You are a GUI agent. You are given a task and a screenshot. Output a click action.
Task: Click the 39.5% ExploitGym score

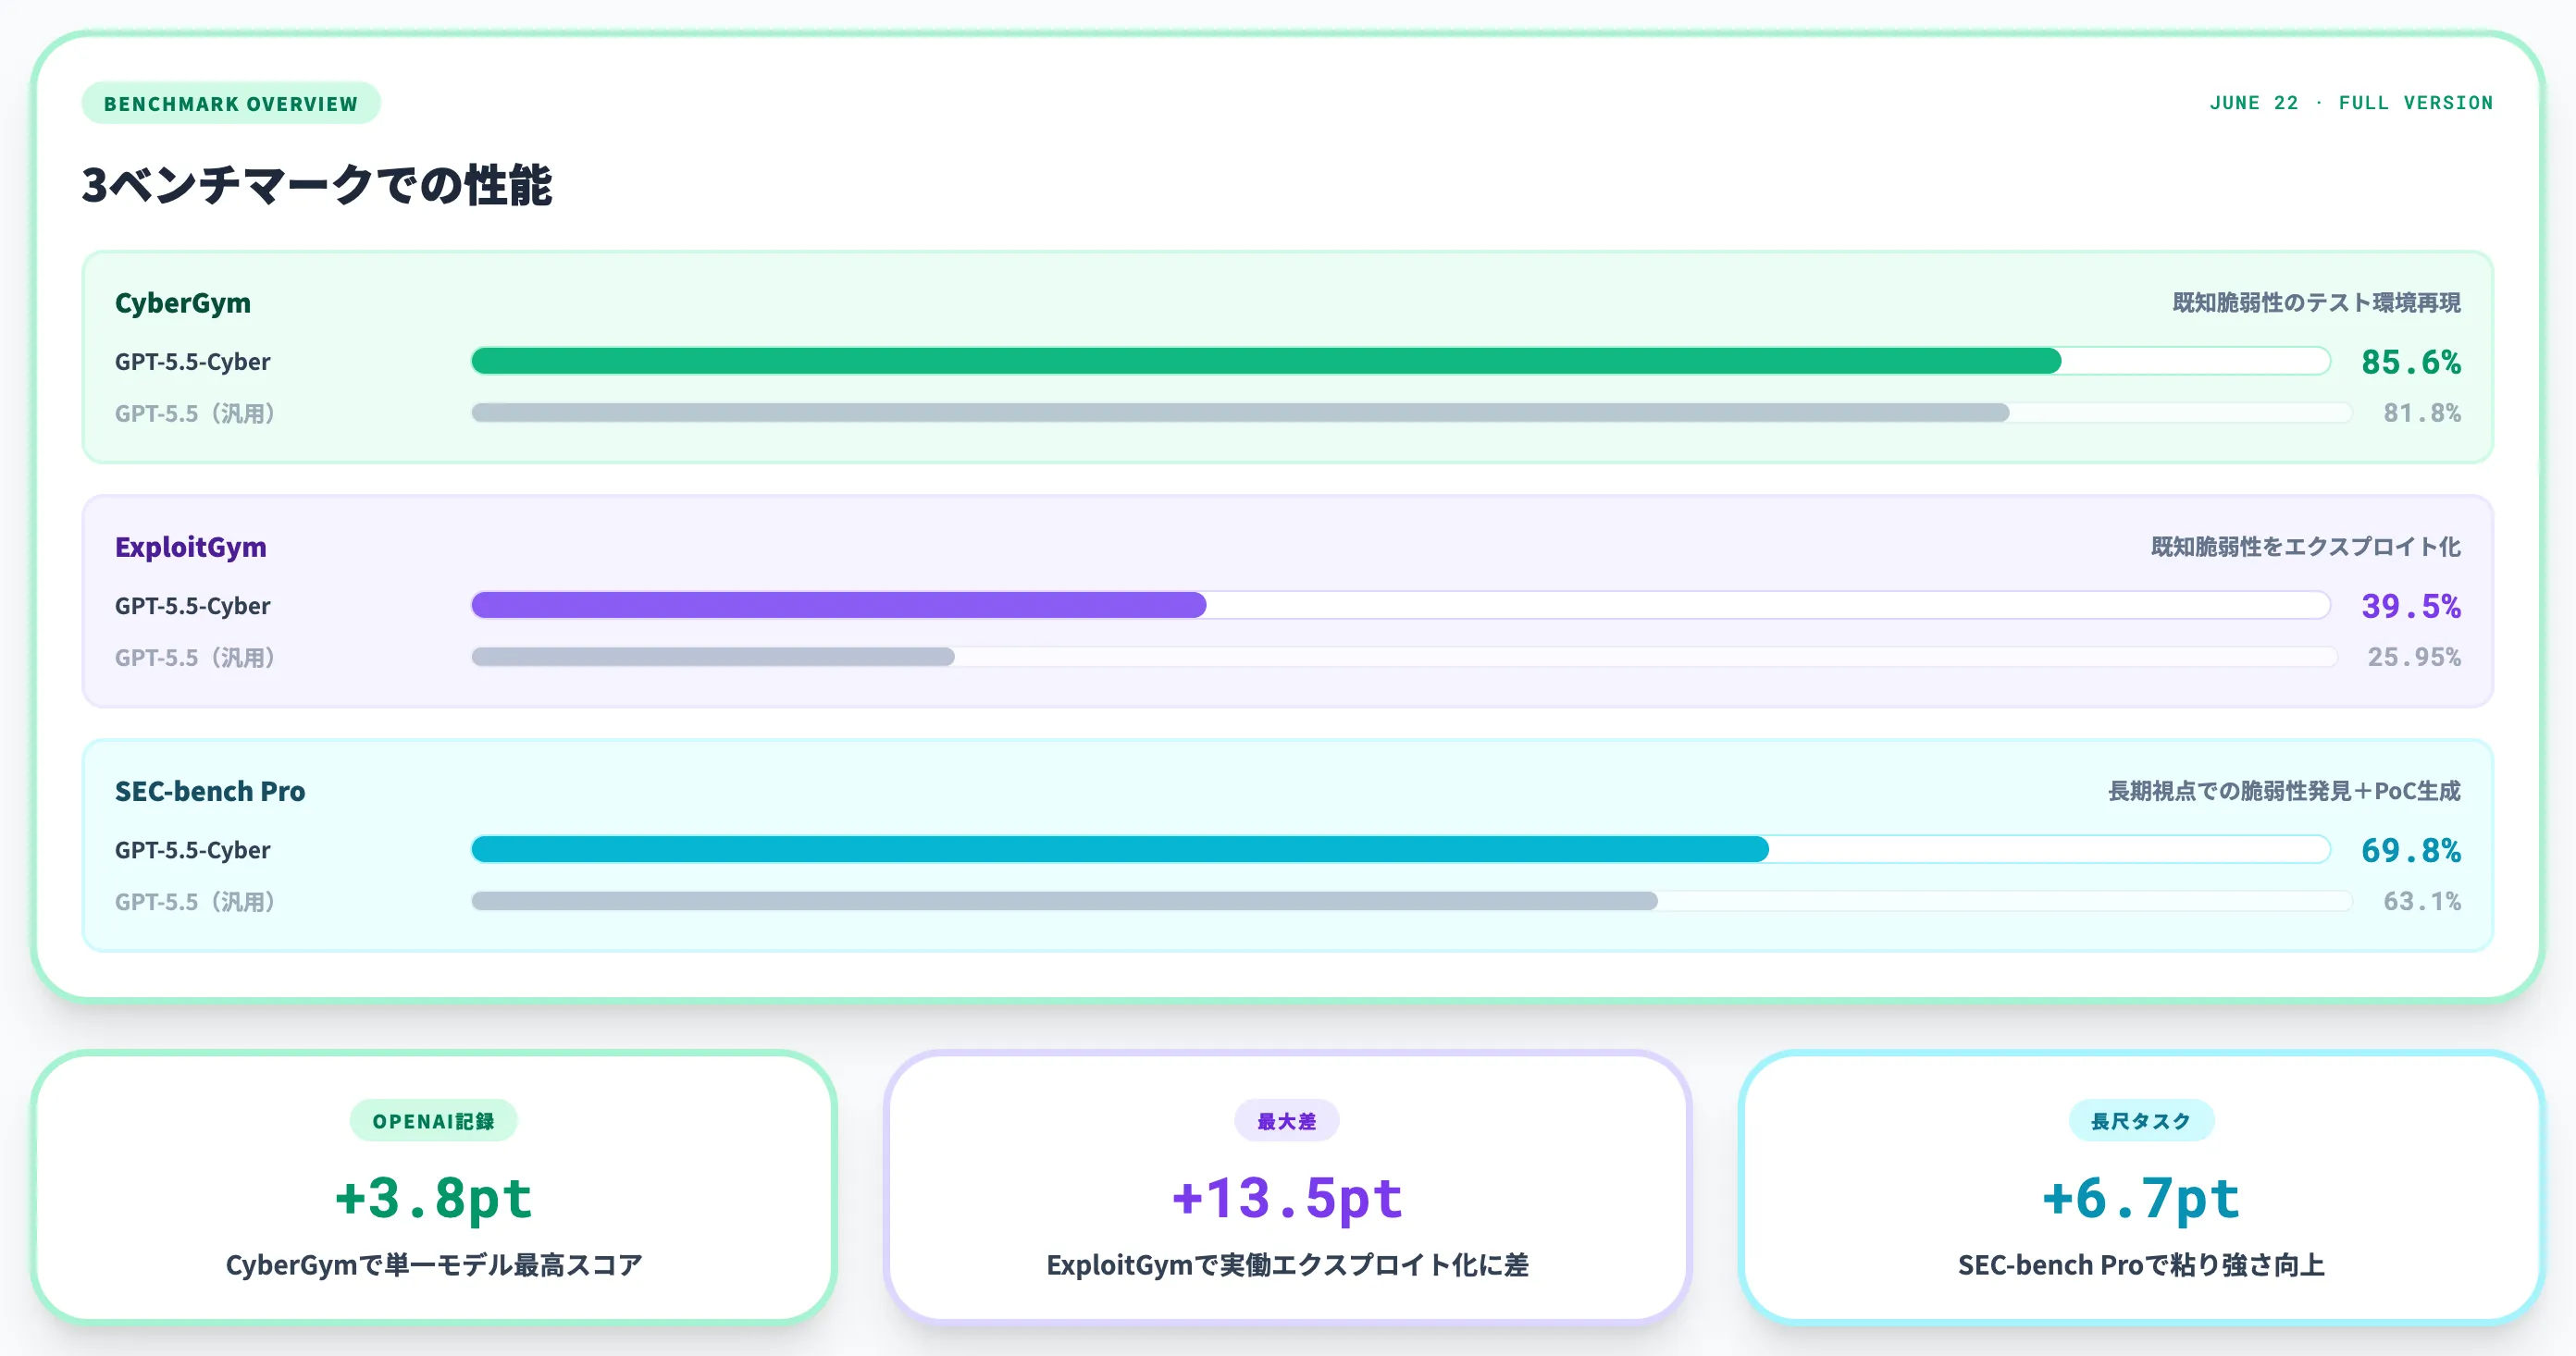point(2410,605)
